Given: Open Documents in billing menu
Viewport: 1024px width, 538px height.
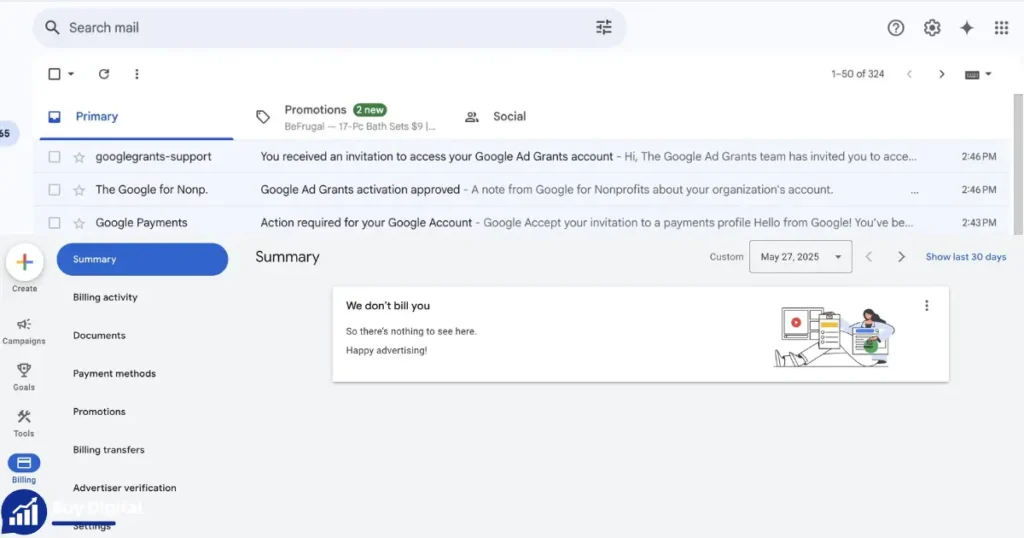Looking at the screenshot, I should coord(99,336).
